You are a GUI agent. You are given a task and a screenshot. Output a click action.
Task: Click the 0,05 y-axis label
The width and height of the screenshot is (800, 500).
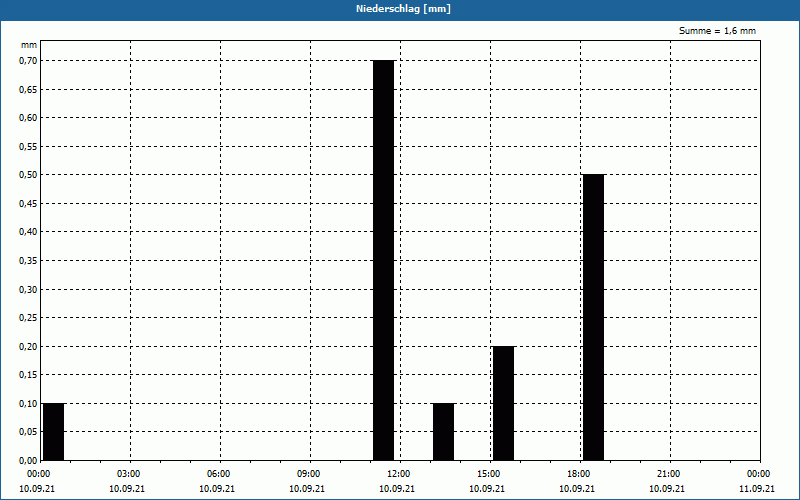28,432
